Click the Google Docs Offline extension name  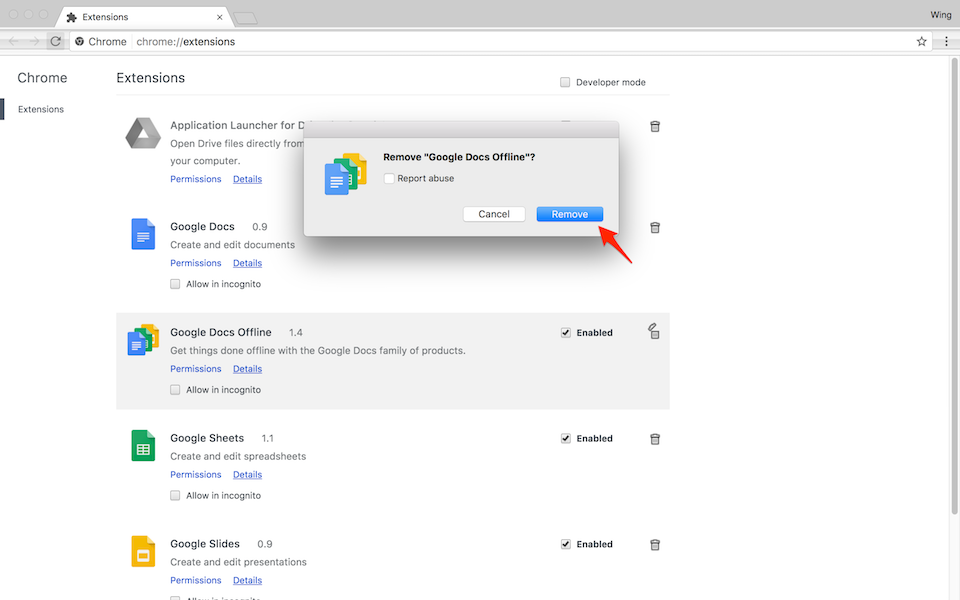[x=220, y=332]
